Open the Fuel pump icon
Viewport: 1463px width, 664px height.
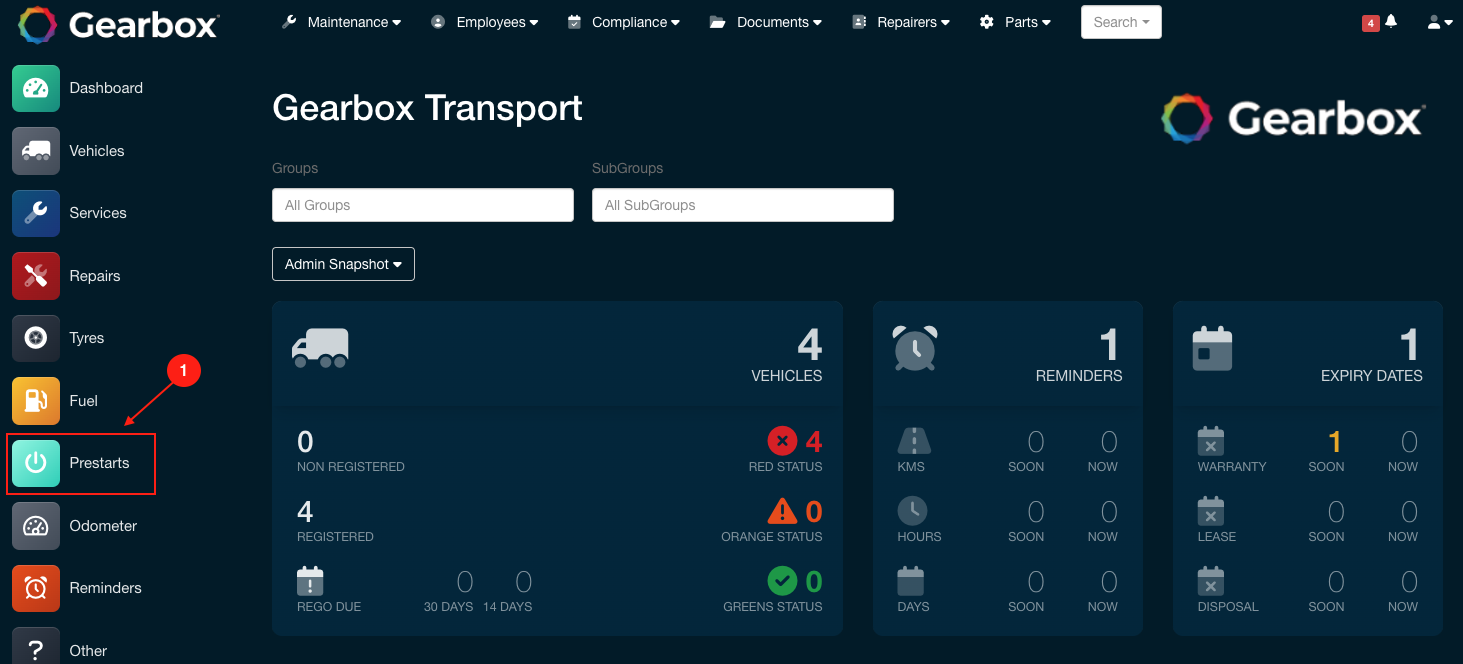[36, 401]
